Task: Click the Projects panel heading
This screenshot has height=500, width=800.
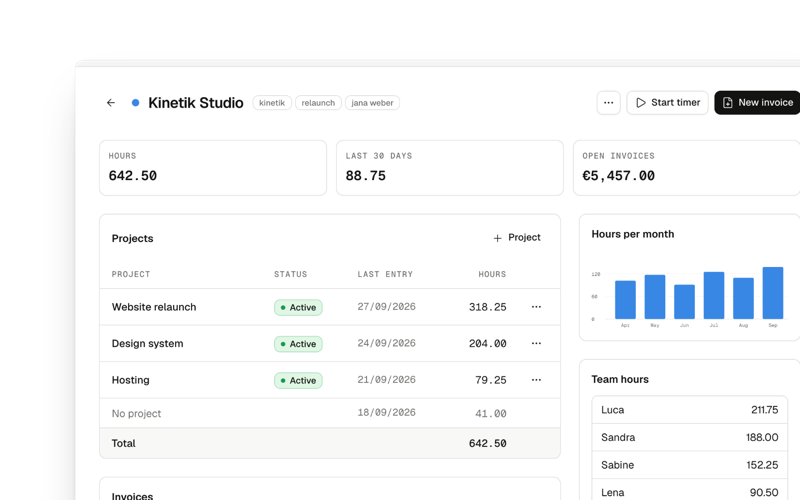Action: tap(132, 238)
